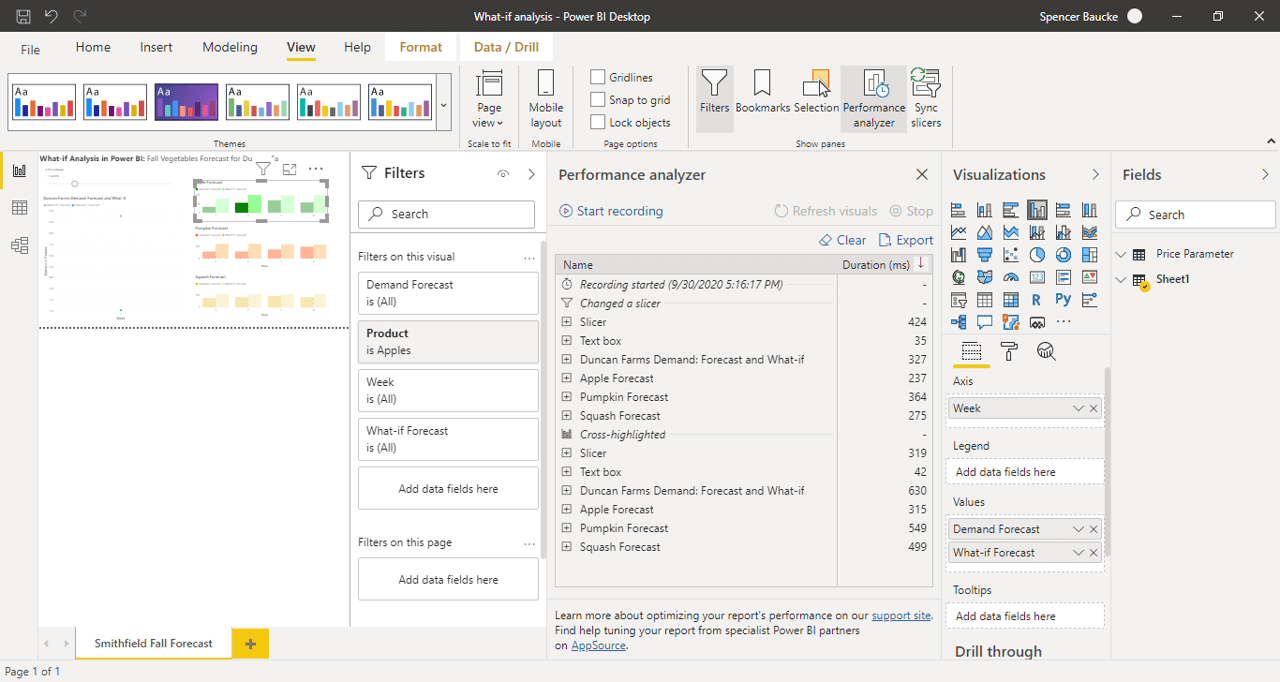Expand the Price Parameter table
The width and height of the screenshot is (1280, 682).
point(1120,253)
